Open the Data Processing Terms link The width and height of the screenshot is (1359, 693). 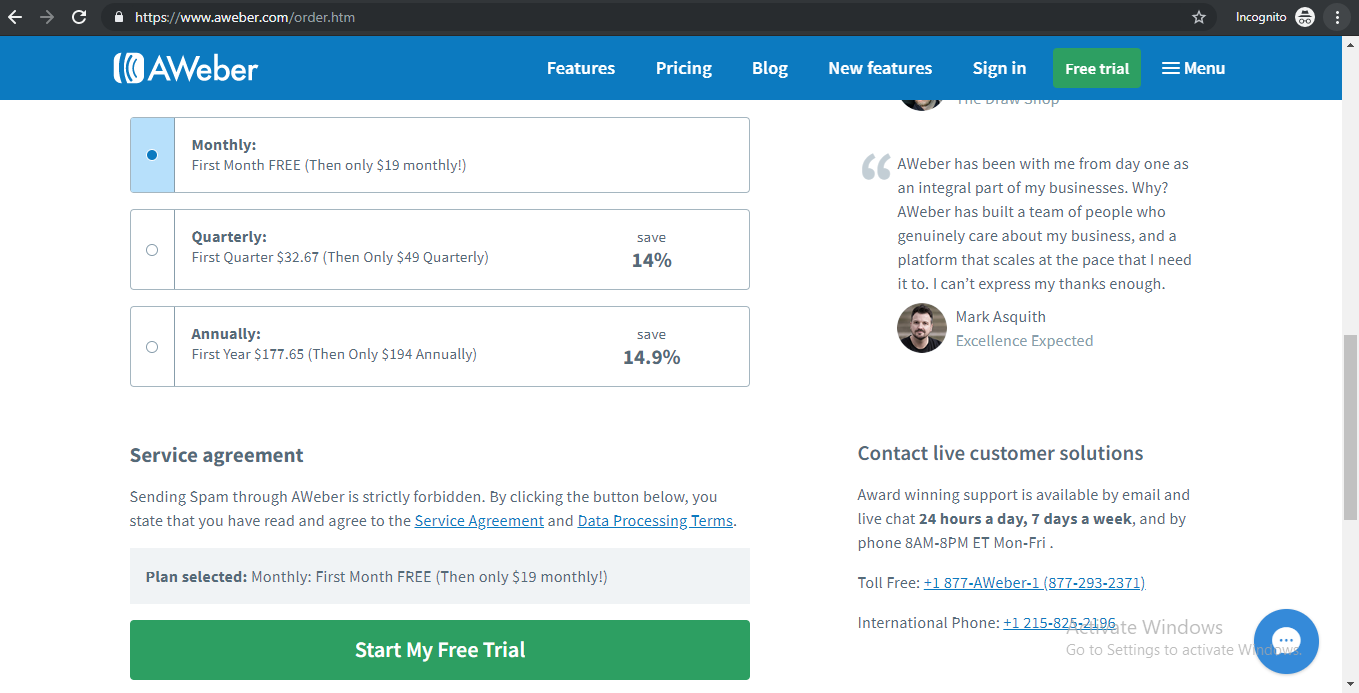[x=655, y=521]
